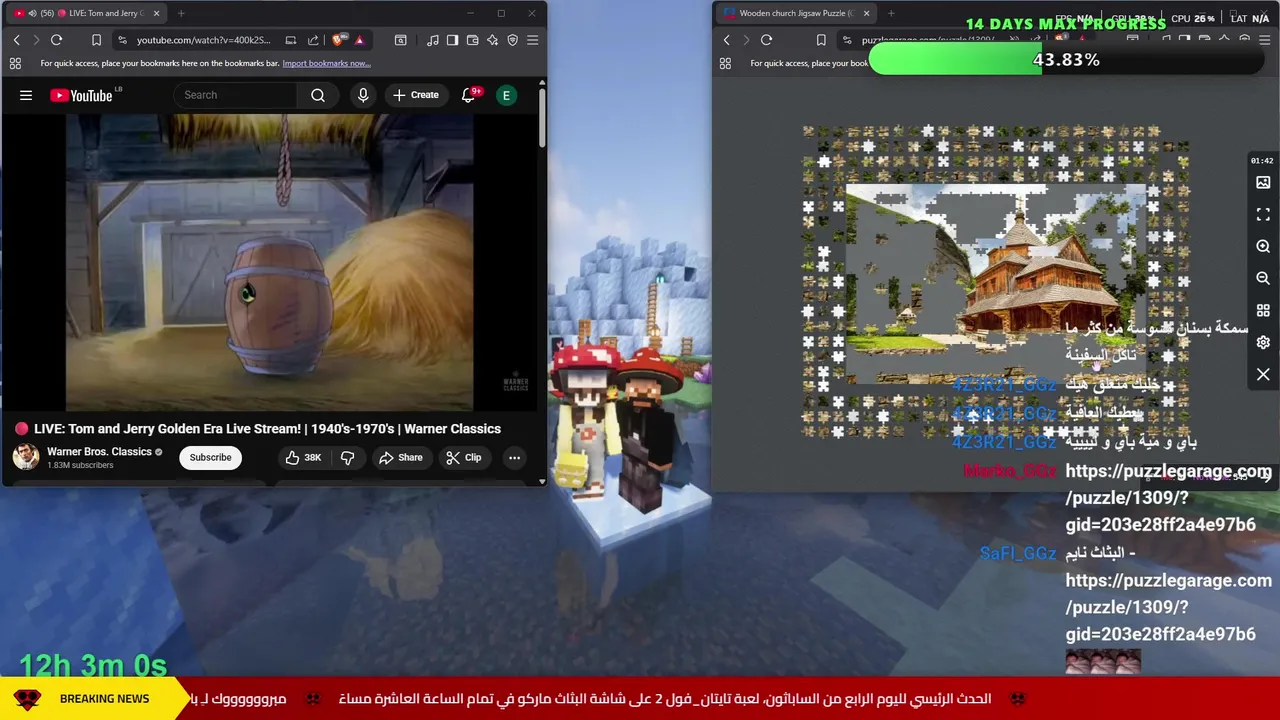This screenshot has height=720, width=1280.
Task: Open Warner Bros. Classics channel avatar
Action: click(26, 457)
